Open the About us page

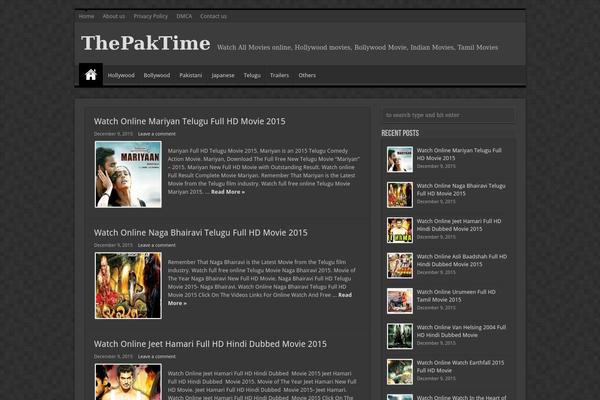[x=114, y=16]
